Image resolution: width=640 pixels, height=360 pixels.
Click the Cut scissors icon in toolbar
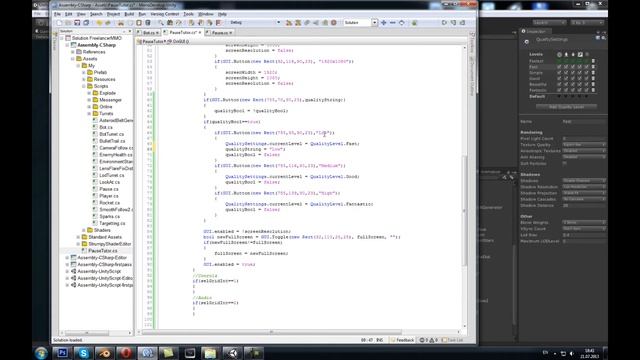[x=121, y=23]
